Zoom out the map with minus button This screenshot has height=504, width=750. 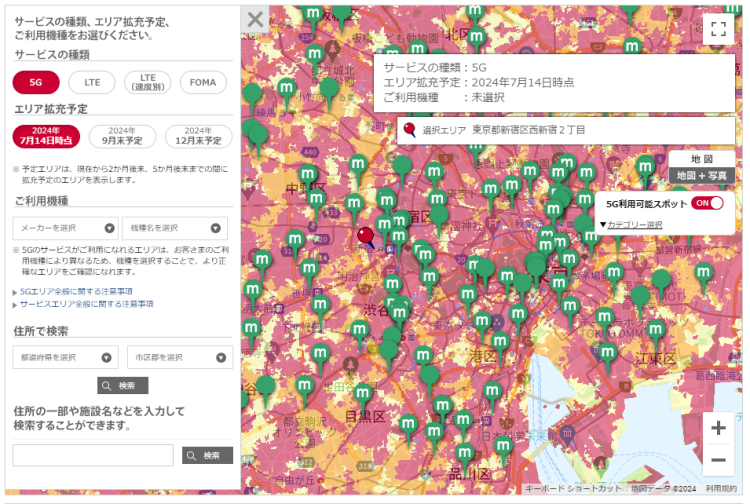pyautogui.click(x=718, y=460)
